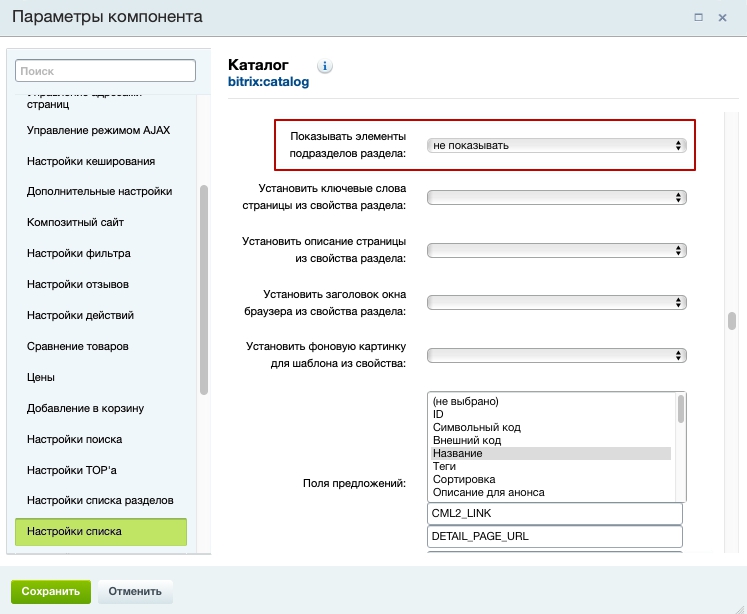Click the Отменить button

pyautogui.click(x=135, y=591)
